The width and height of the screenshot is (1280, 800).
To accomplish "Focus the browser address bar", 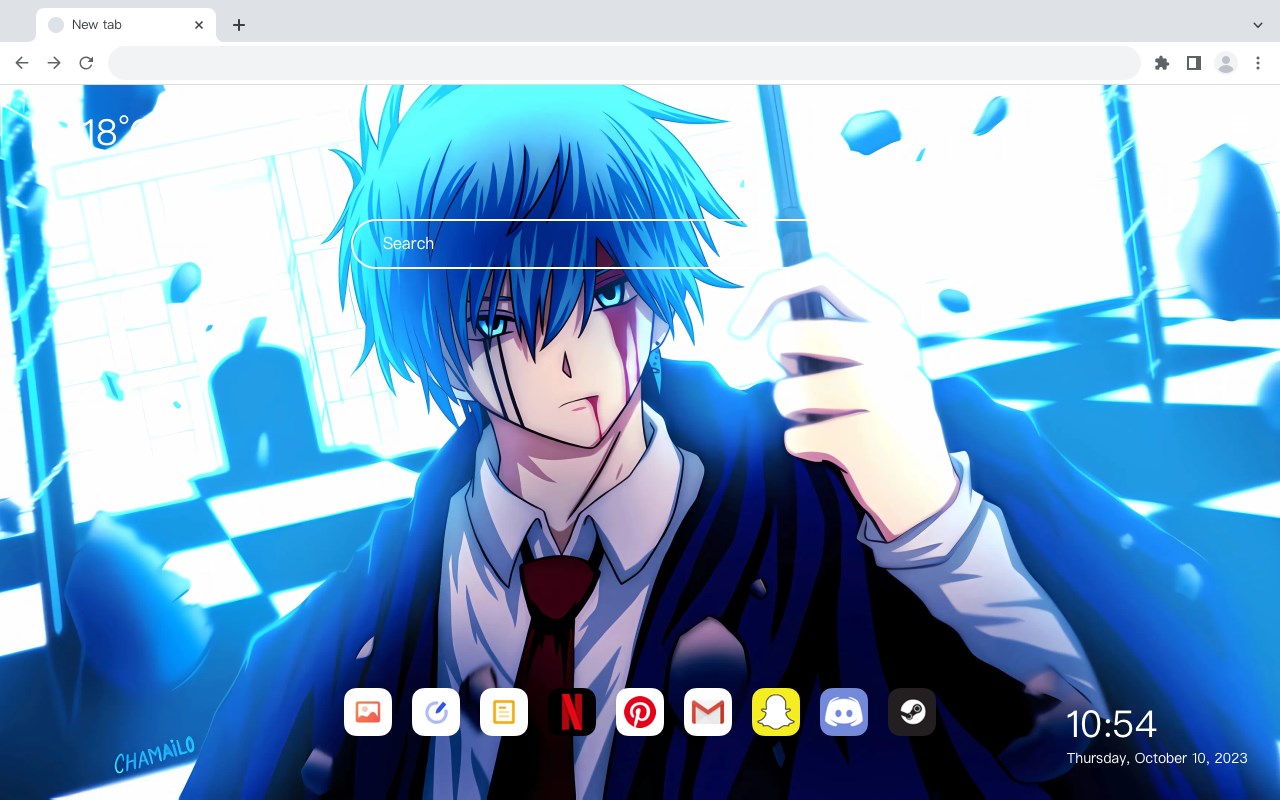I will coord(624,63).
